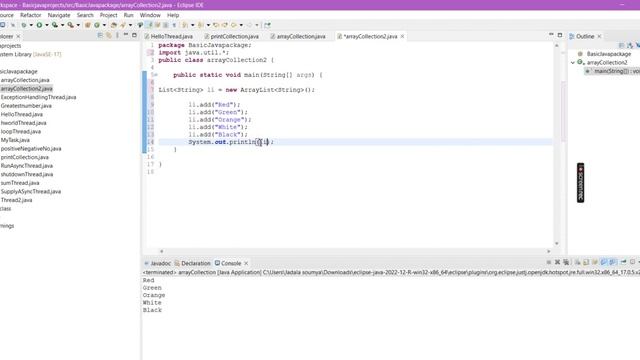Collapse All in Package Explorer toolbar
Image resolution: width=640 pixels, height=360 pixels.
(x=100, y=36)
